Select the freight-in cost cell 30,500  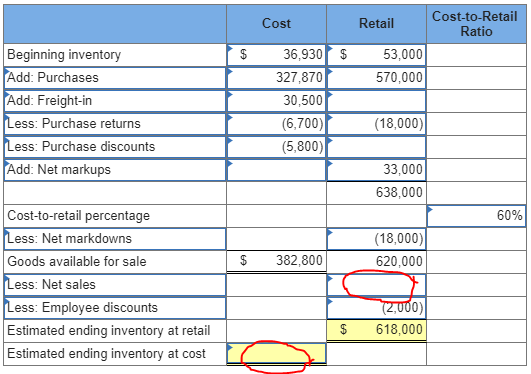[x=276, y=101]
